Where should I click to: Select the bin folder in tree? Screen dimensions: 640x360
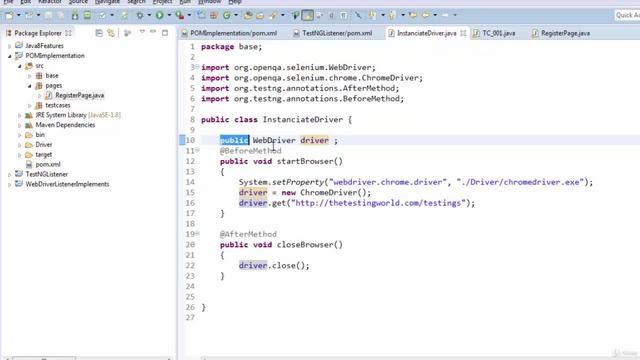[40, 135]
